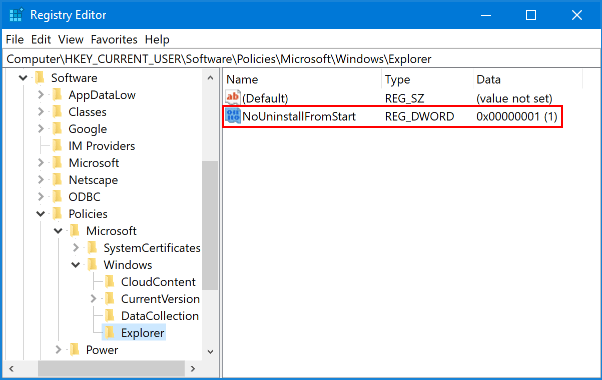Click the tree vertical scrollbar down arrow

(210, 352)
